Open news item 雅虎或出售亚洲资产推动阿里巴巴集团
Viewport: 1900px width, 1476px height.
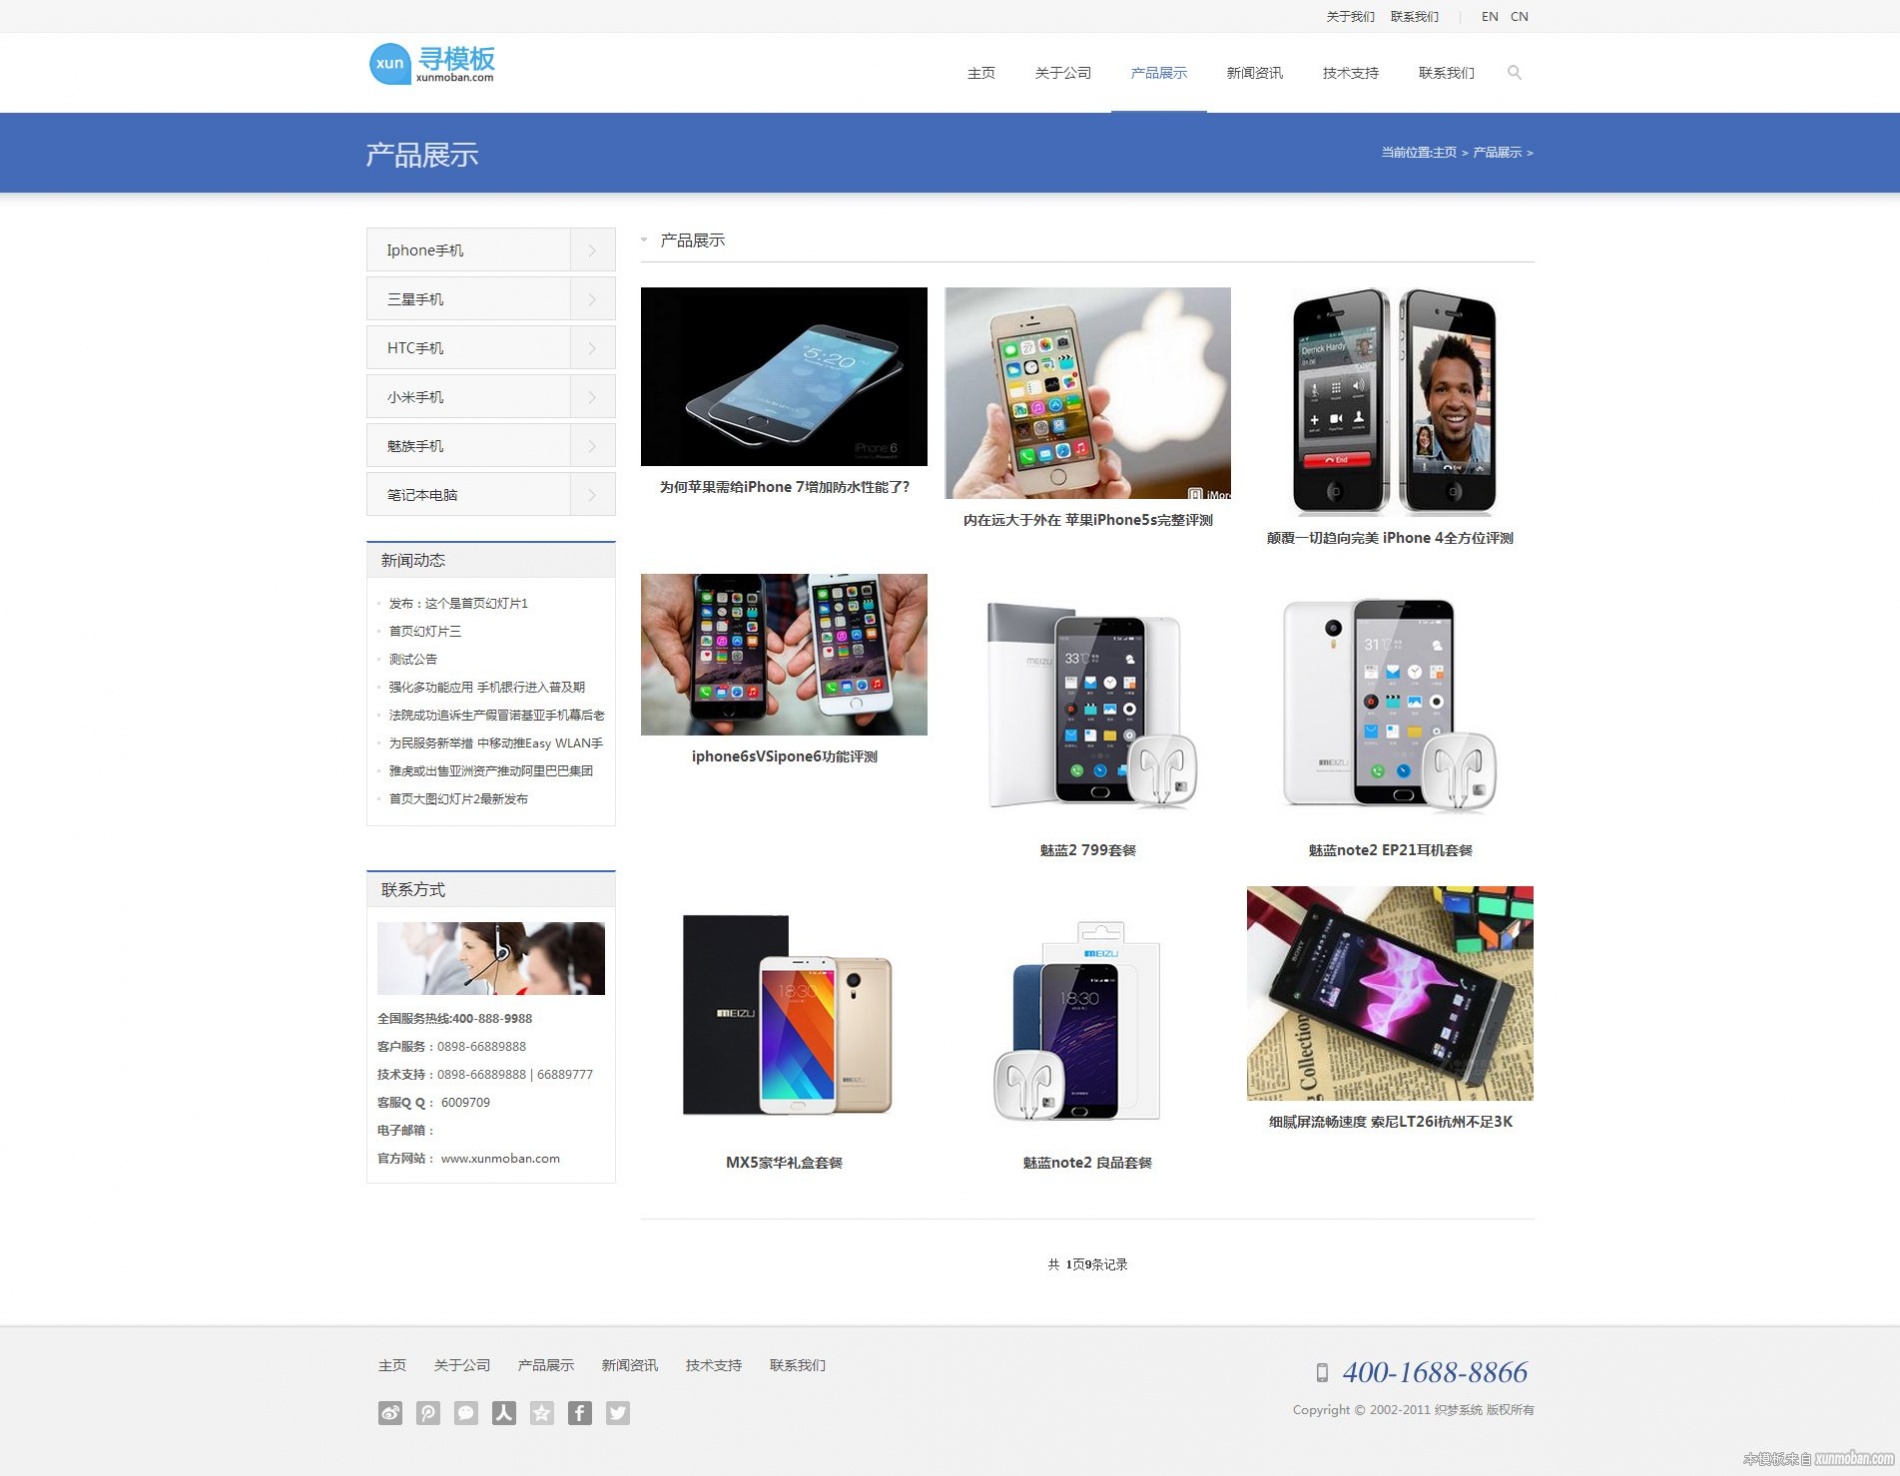click(491, 771)
